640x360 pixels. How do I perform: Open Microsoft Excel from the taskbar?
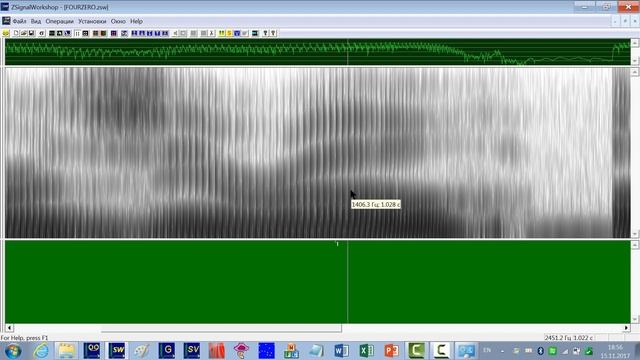click(366, 351)
